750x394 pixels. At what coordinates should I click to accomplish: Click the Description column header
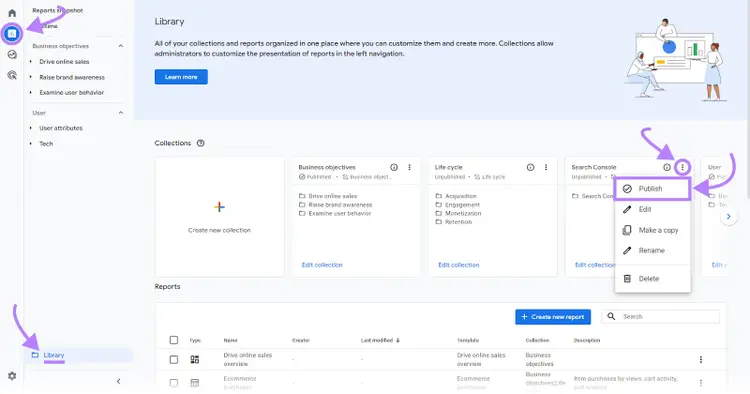point(587,340)
